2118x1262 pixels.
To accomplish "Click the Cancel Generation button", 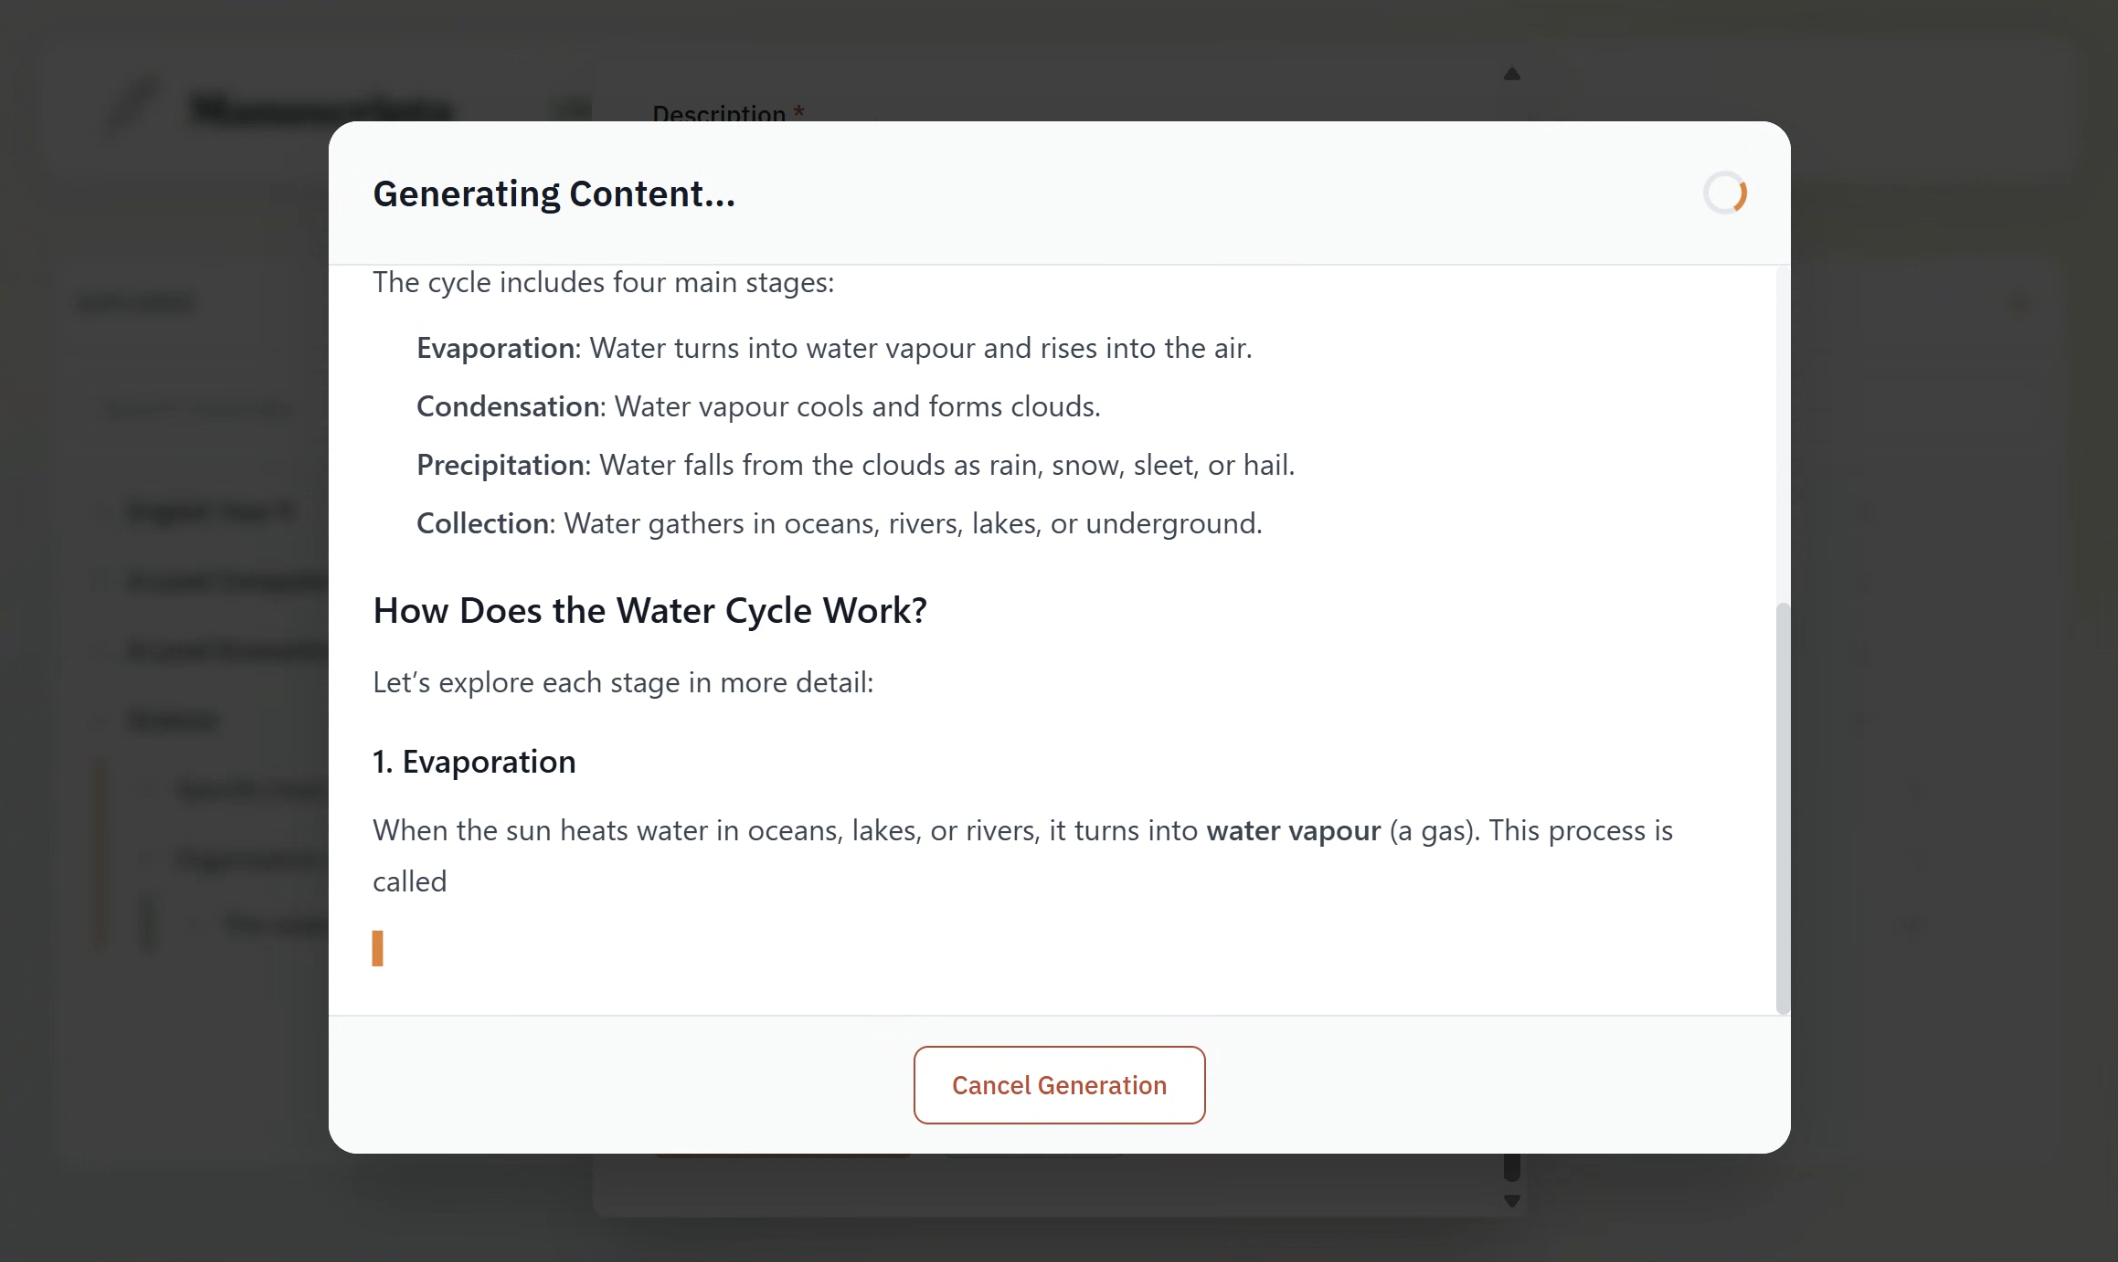I will (1059, 1085).
